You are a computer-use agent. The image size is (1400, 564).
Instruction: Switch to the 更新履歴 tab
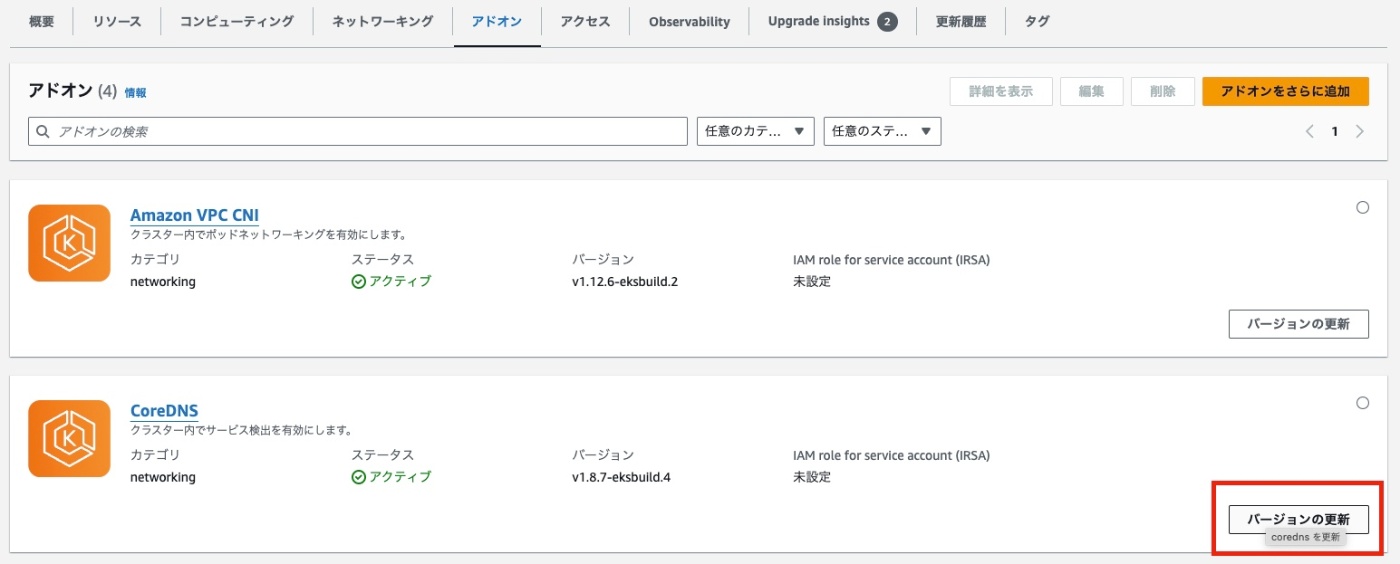pyautogui.click(x=960, y=21)
